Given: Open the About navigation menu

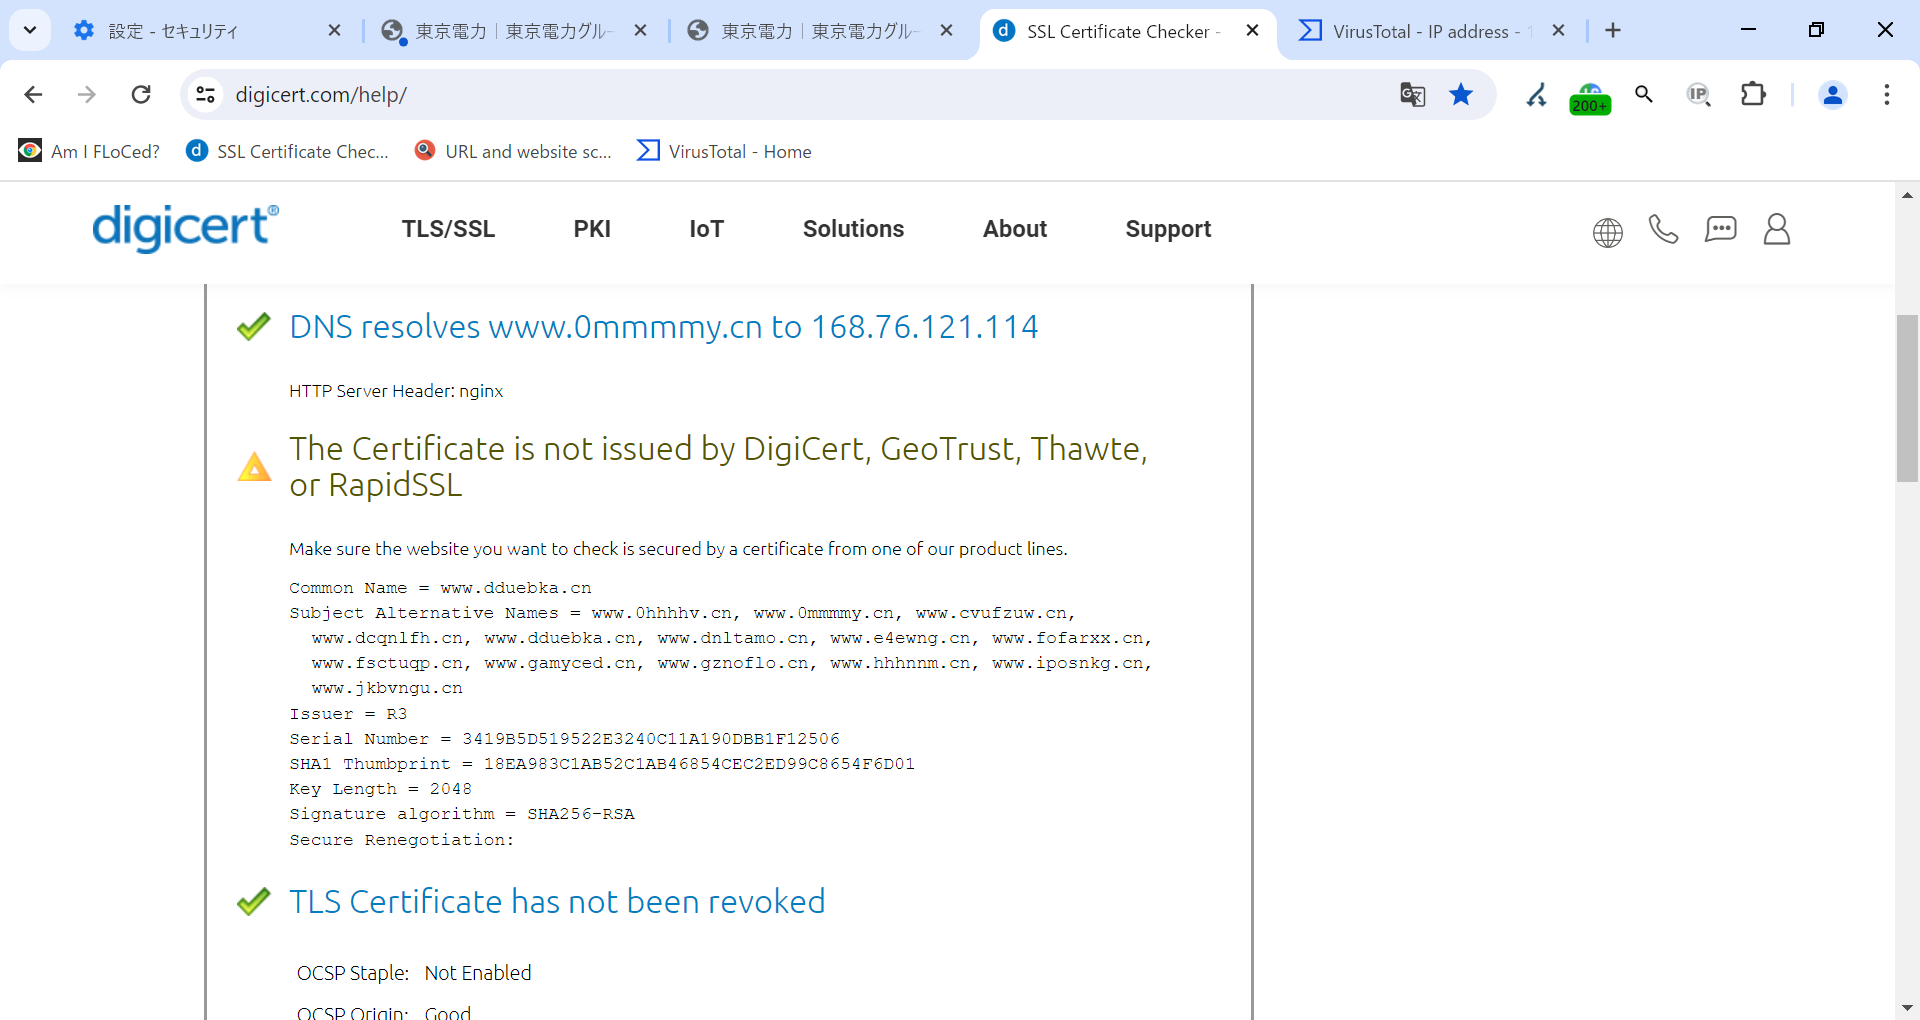Looking at the screenshot, I should [x=1015, y=229].
